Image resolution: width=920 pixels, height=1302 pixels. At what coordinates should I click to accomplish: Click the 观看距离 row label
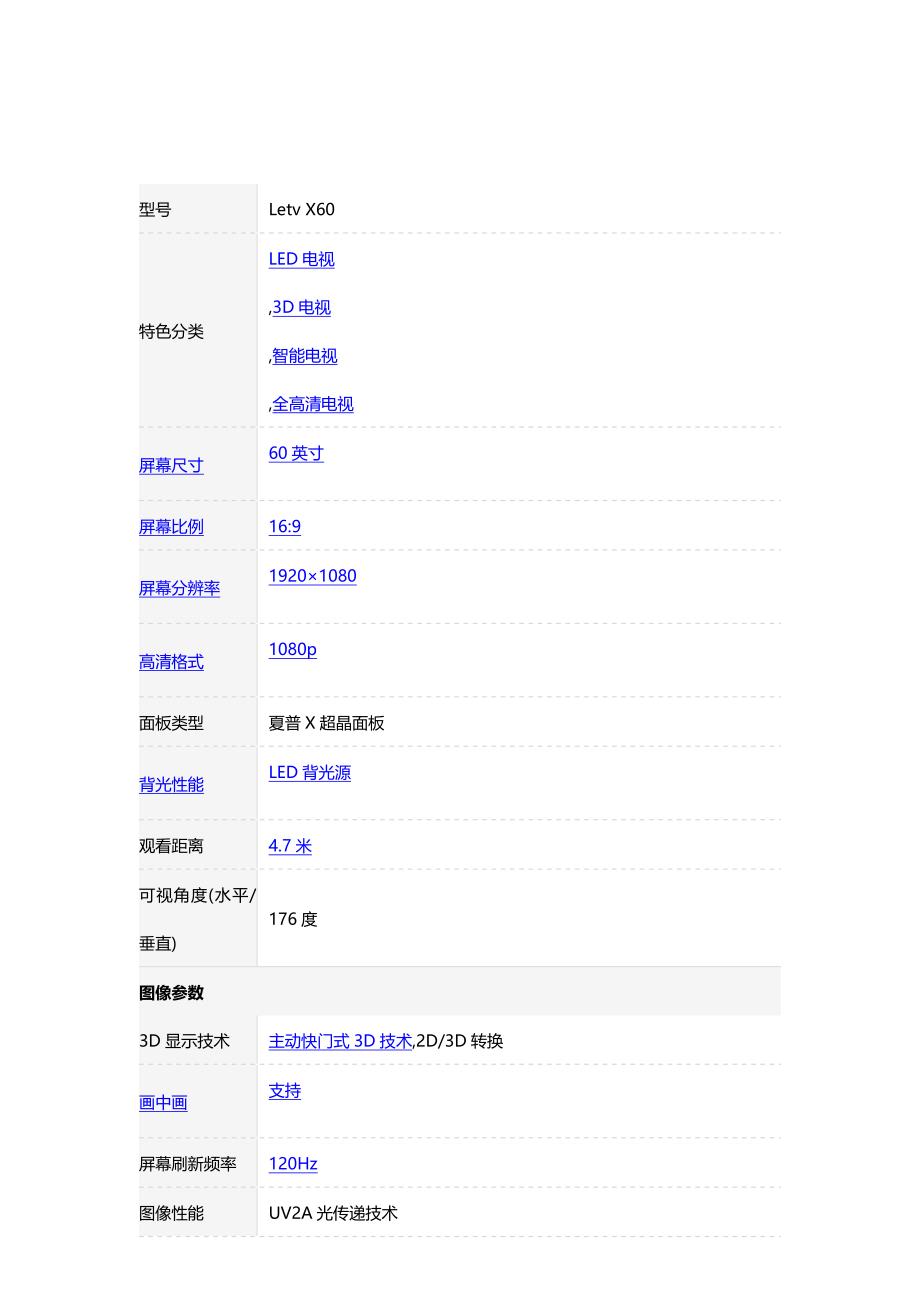tap(171, 846)
